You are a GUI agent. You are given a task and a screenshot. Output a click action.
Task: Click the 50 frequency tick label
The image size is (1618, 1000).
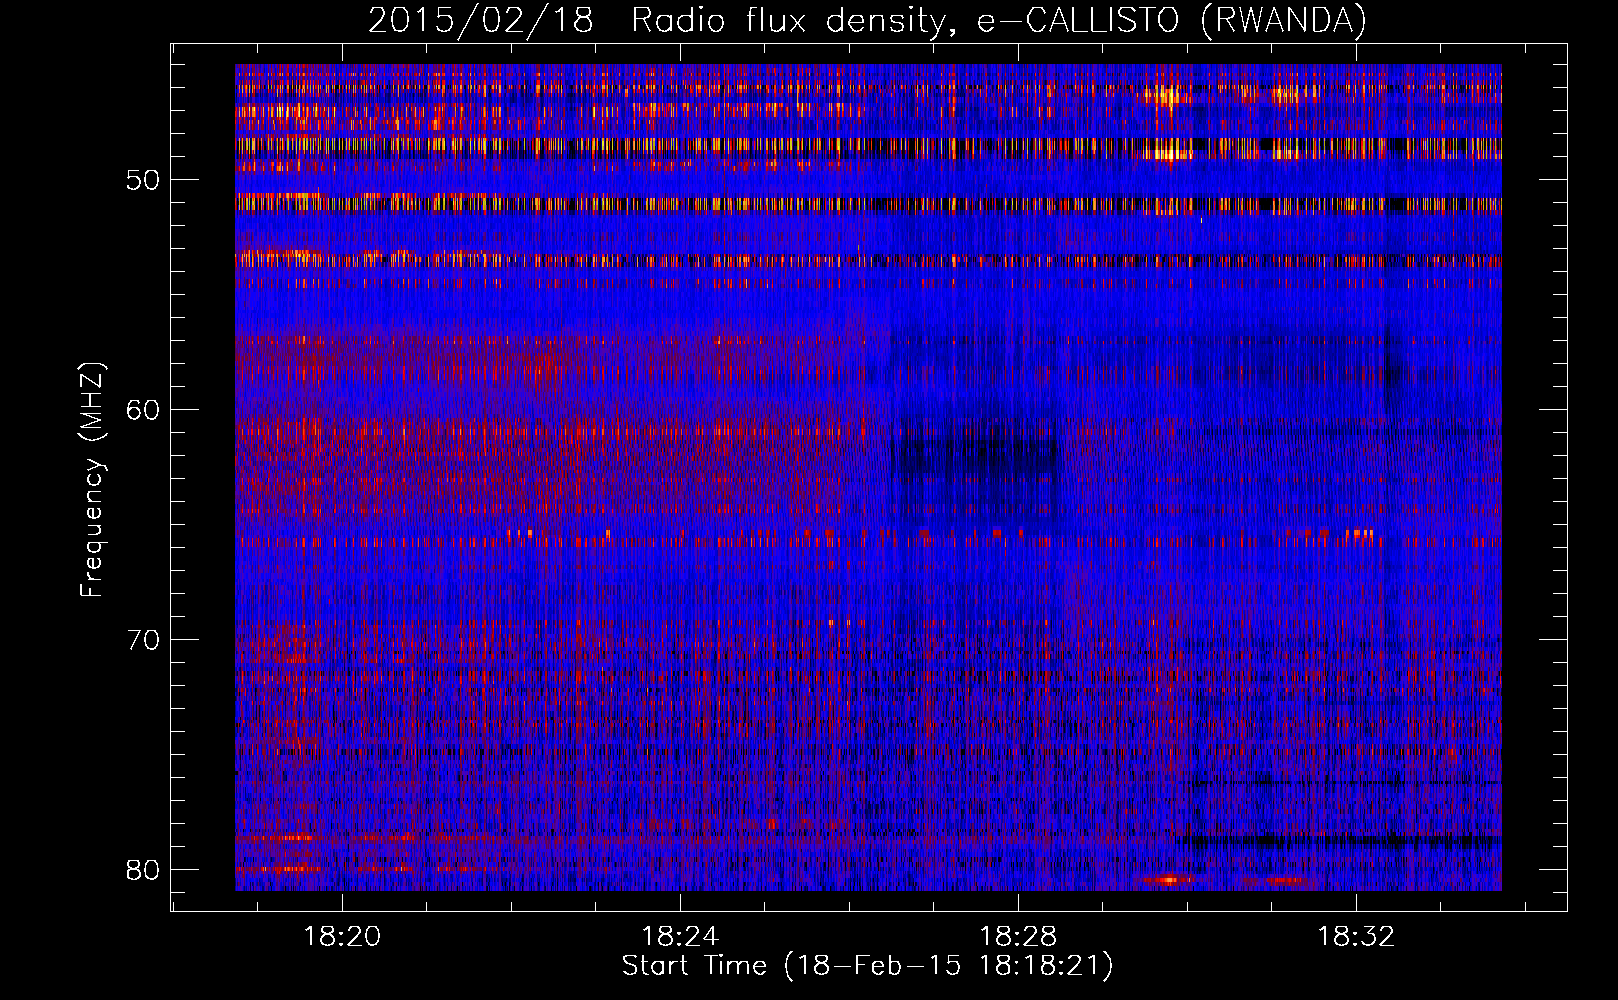(143, 181)
